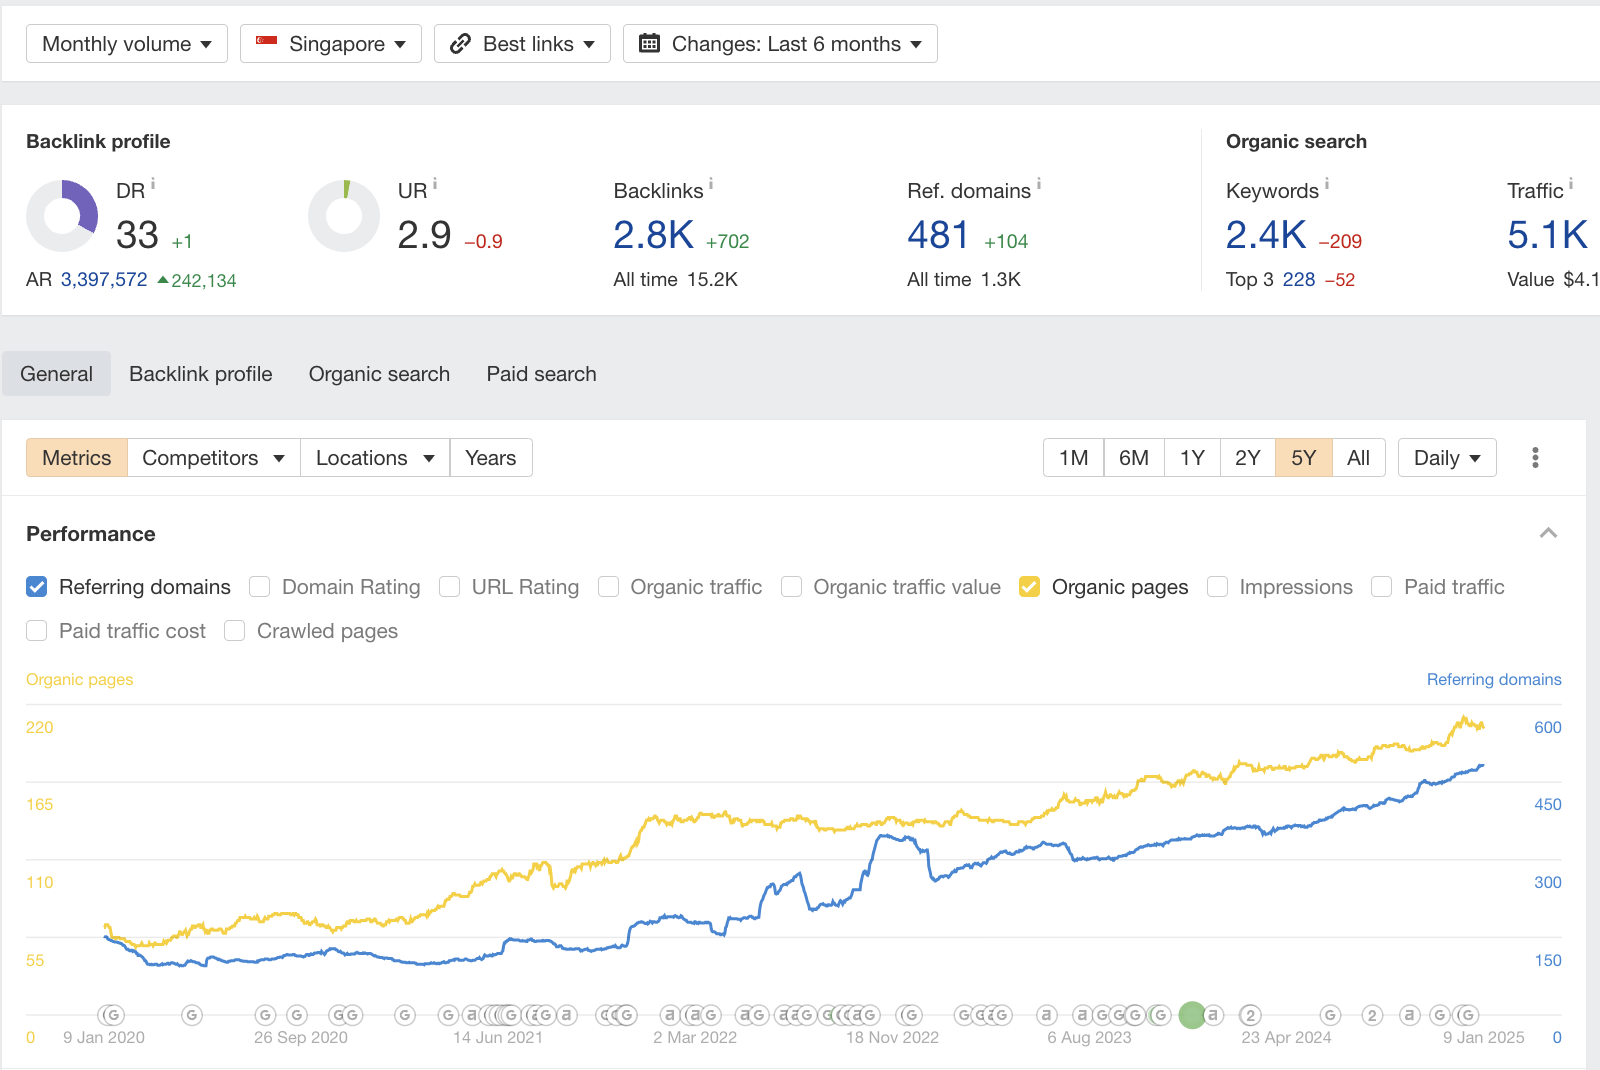Viewport: 1600px width, 1070px height.
Task: Open the Locations dropdown
Action: tap(375, 458)
